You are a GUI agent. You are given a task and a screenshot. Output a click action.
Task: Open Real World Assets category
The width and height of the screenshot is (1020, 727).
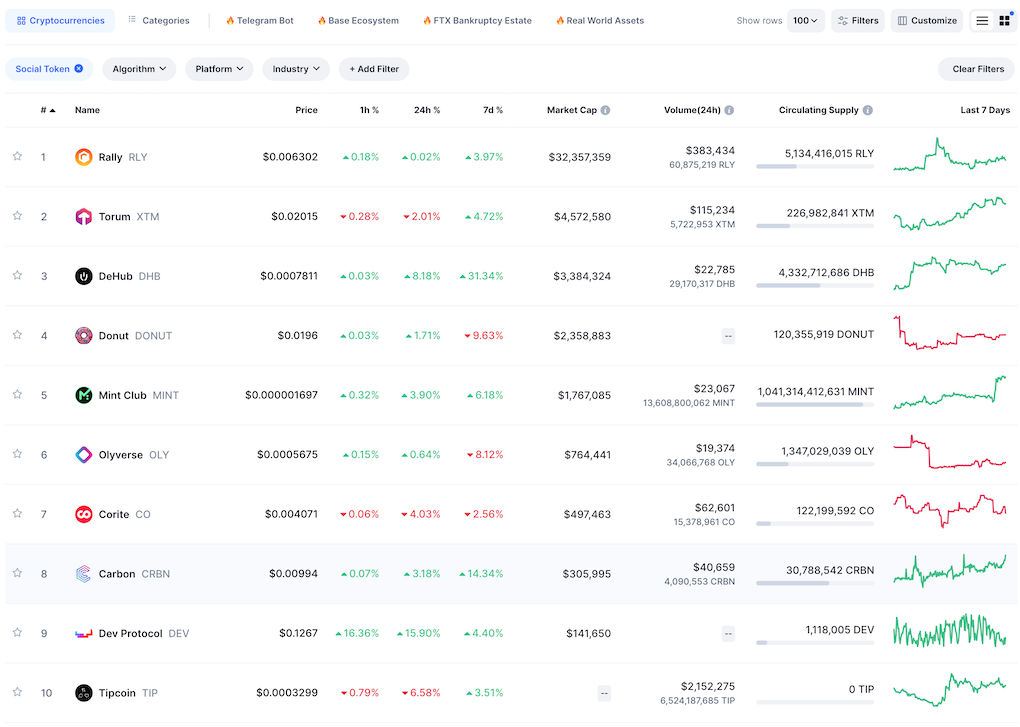pyautogui.click(x=600, y=21)
